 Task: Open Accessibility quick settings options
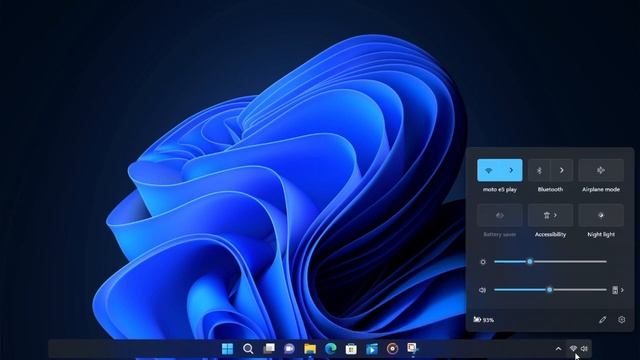tap(550, 215)
